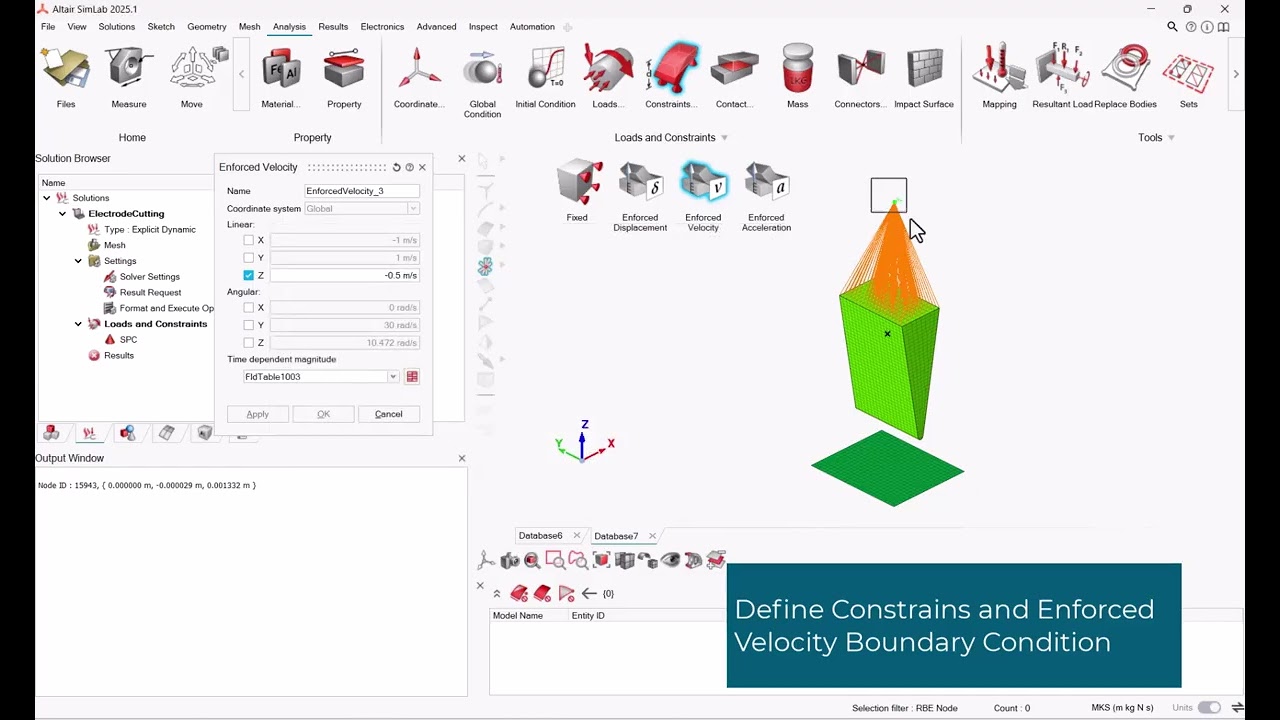Enable Linear Y velocity checkbox
The height and width of the screenshot is (720, 1280).
click(249, 258)
